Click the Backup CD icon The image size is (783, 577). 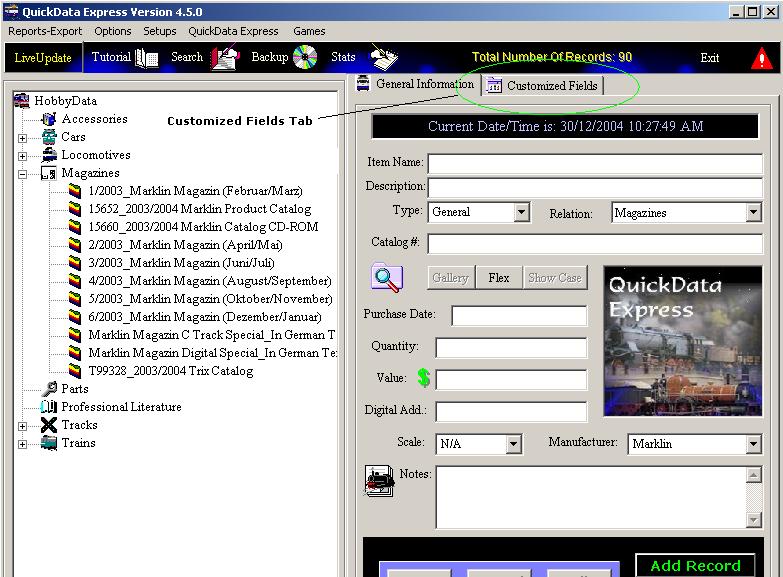pyautogui.click(x=304, y=58)
